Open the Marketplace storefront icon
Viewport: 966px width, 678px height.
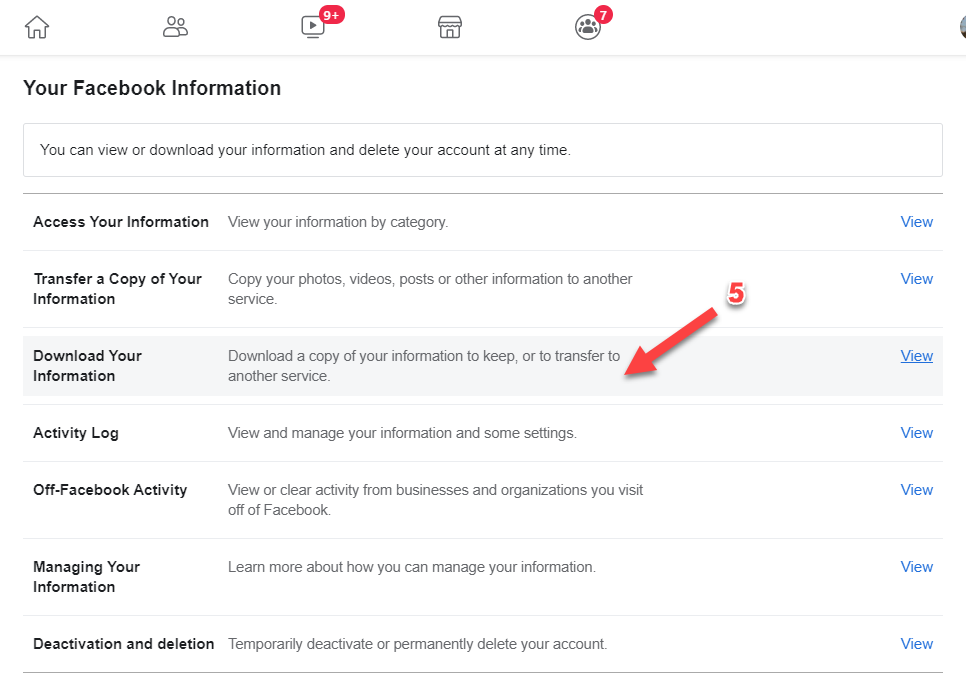[450, 27]
